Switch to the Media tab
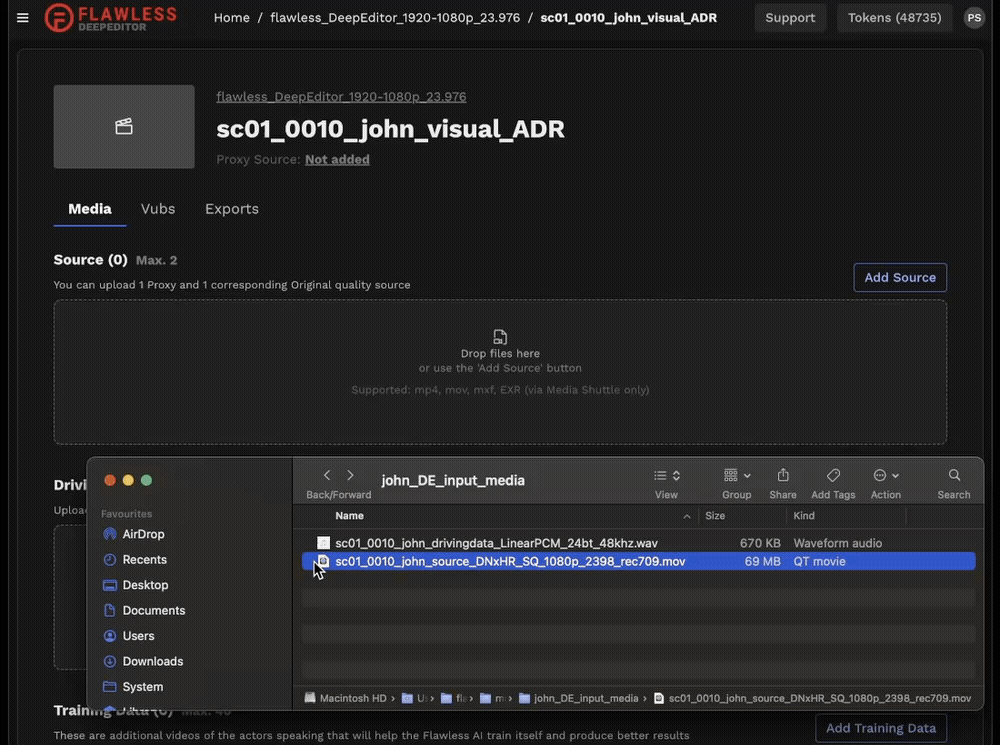The width and height of the screenshot is (1000, 745). [90, 209]
